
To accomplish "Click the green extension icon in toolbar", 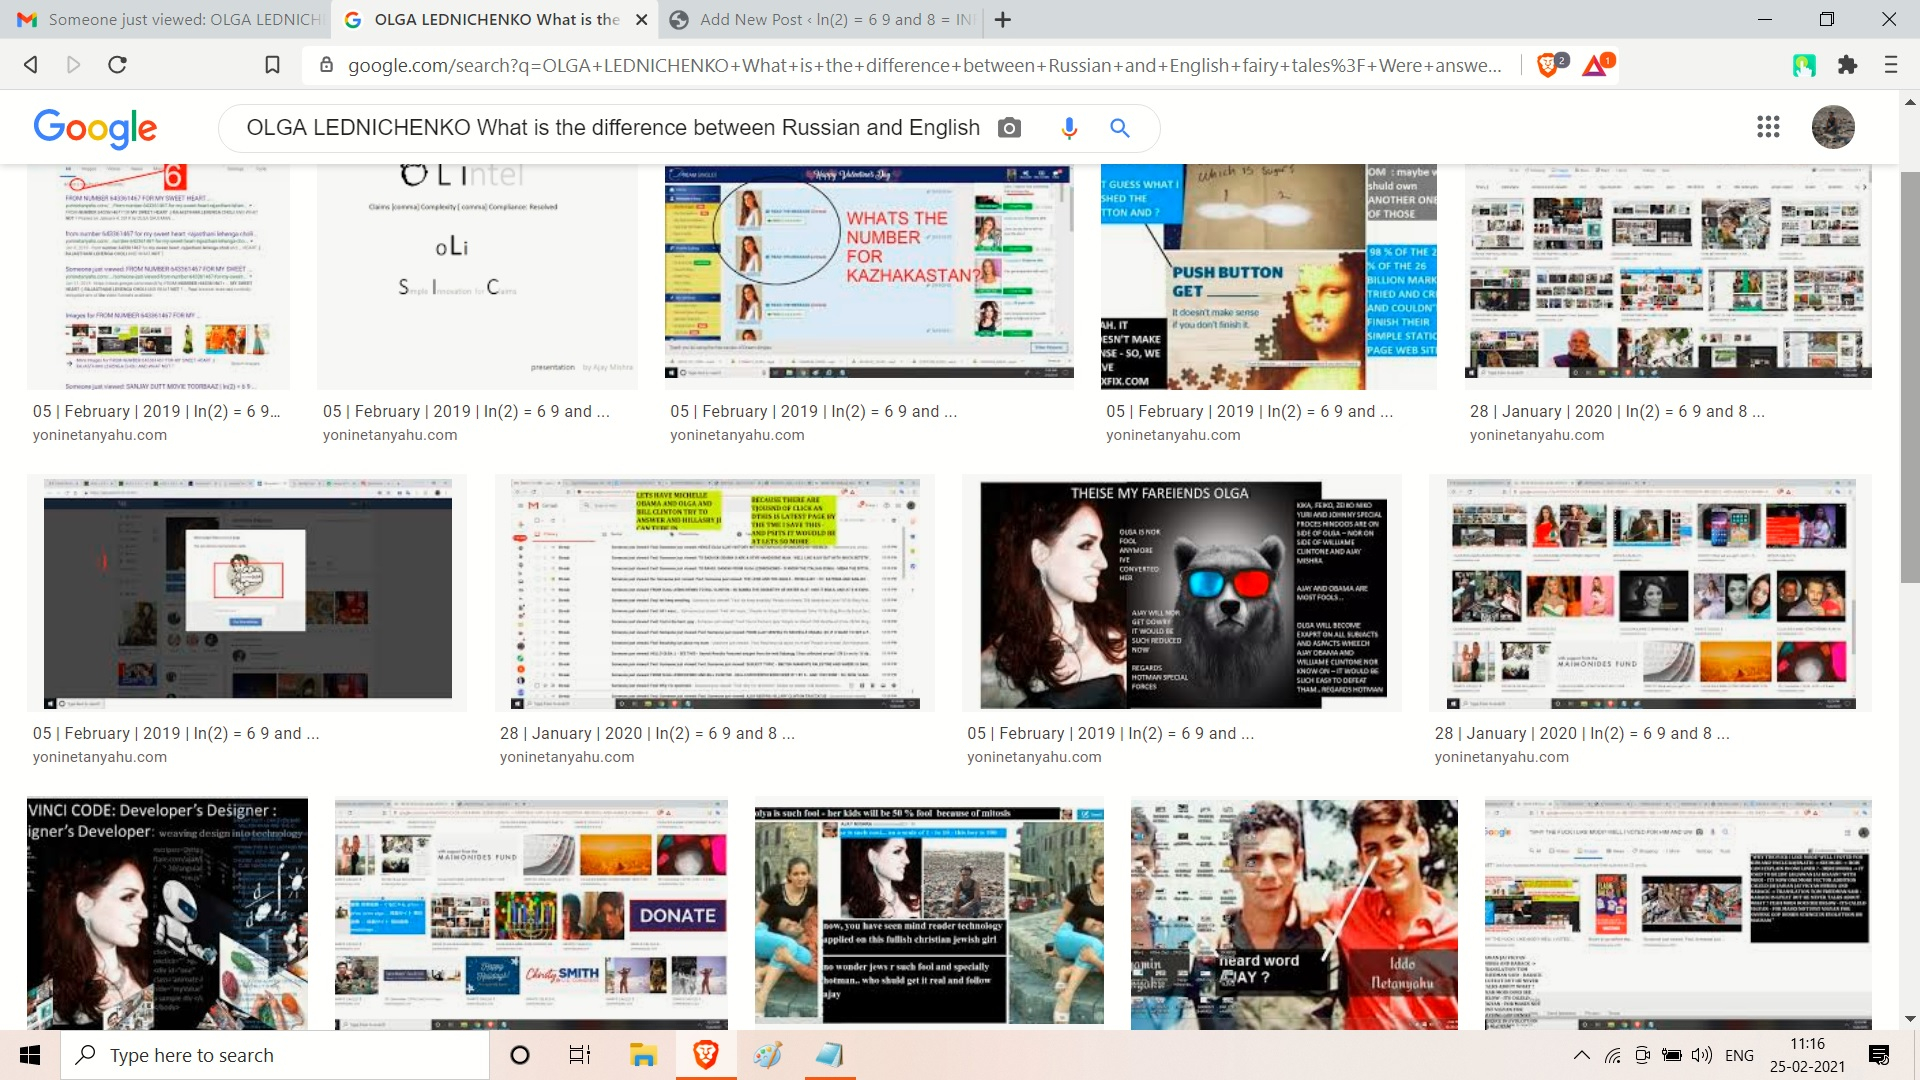I will pyautogui.click(x=1804, y=65).
